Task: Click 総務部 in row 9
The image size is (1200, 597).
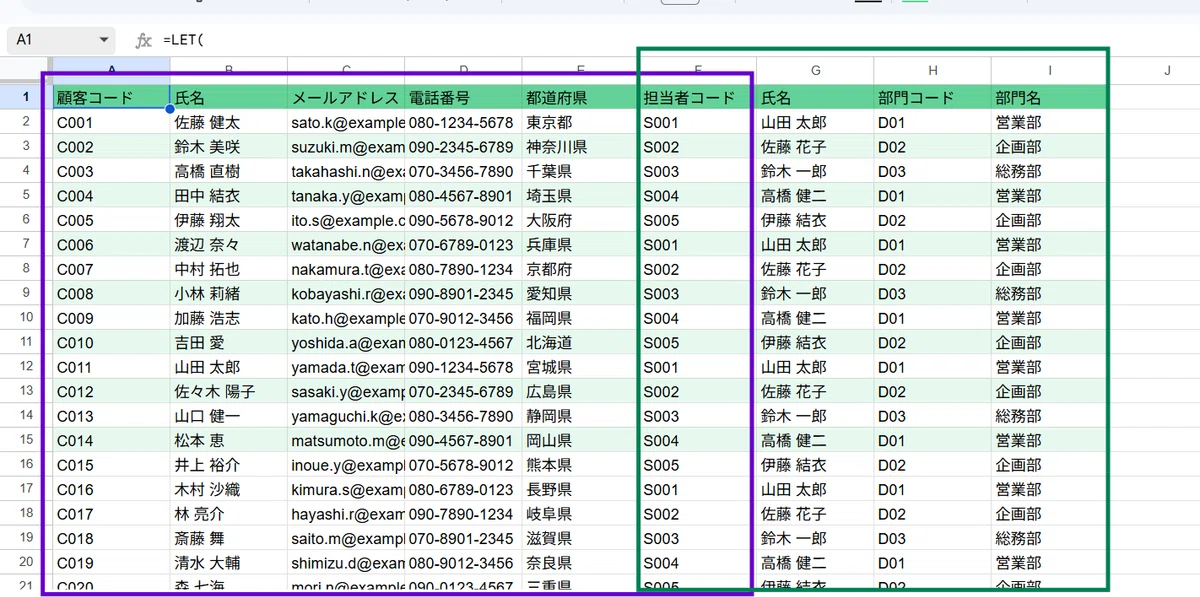Action: (x=1049, y=294)
